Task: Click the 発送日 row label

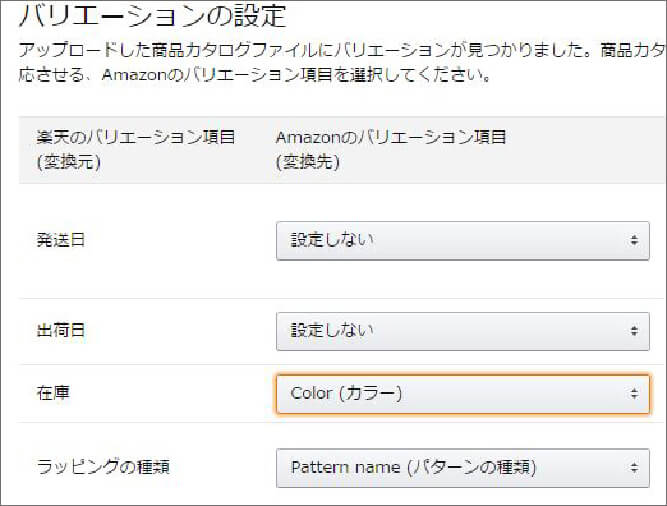Action: pyautogui.click(x=61, y=241)
